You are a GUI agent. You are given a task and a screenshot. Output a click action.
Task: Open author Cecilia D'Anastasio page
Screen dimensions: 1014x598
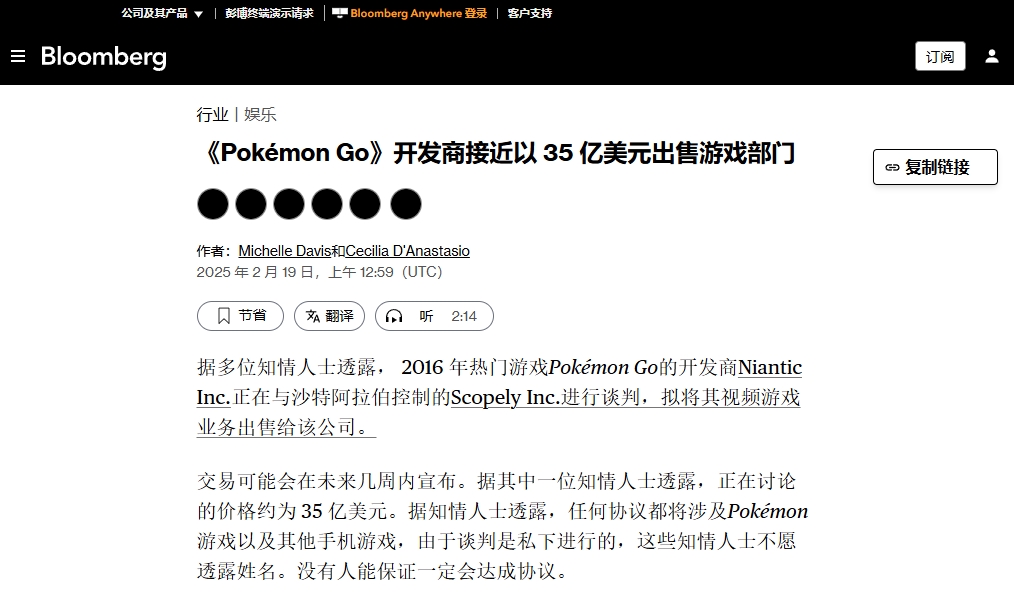point(407,251)
